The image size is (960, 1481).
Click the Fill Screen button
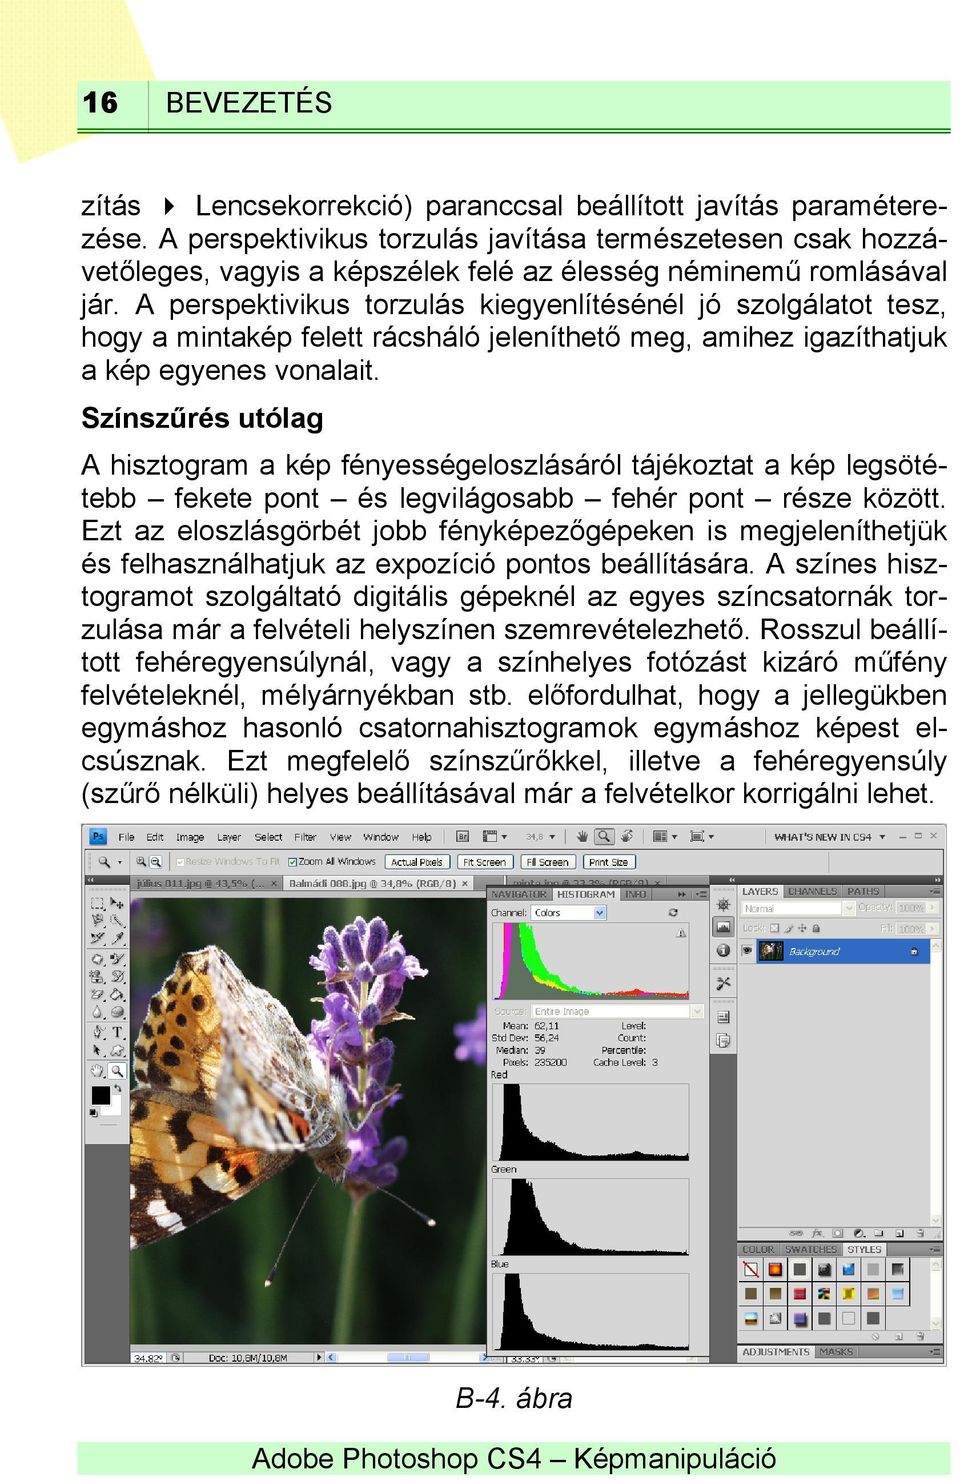(x=547, y=862)
